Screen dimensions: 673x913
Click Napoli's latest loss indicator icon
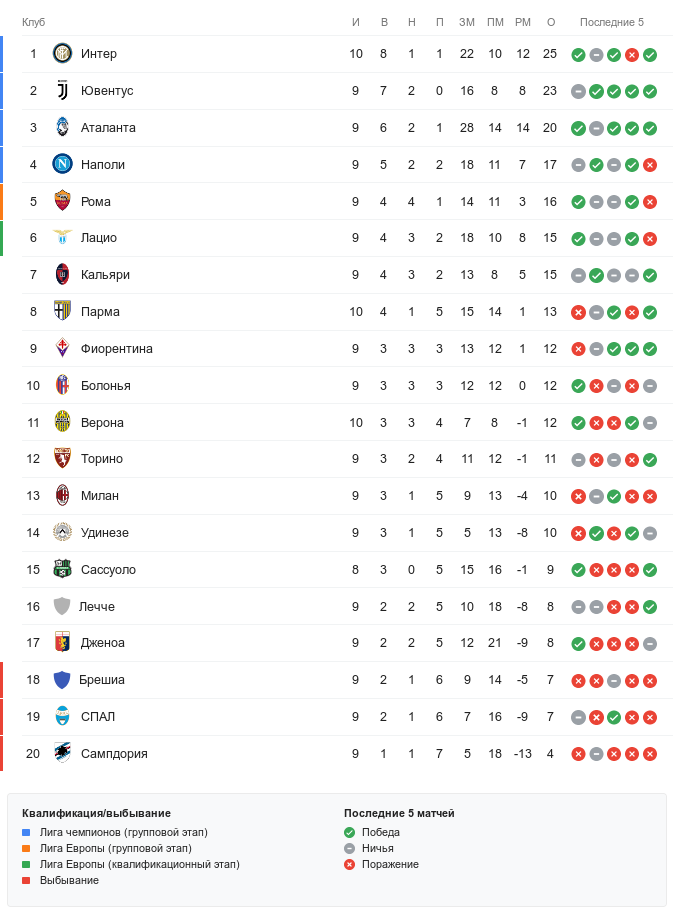coord(650,165)
